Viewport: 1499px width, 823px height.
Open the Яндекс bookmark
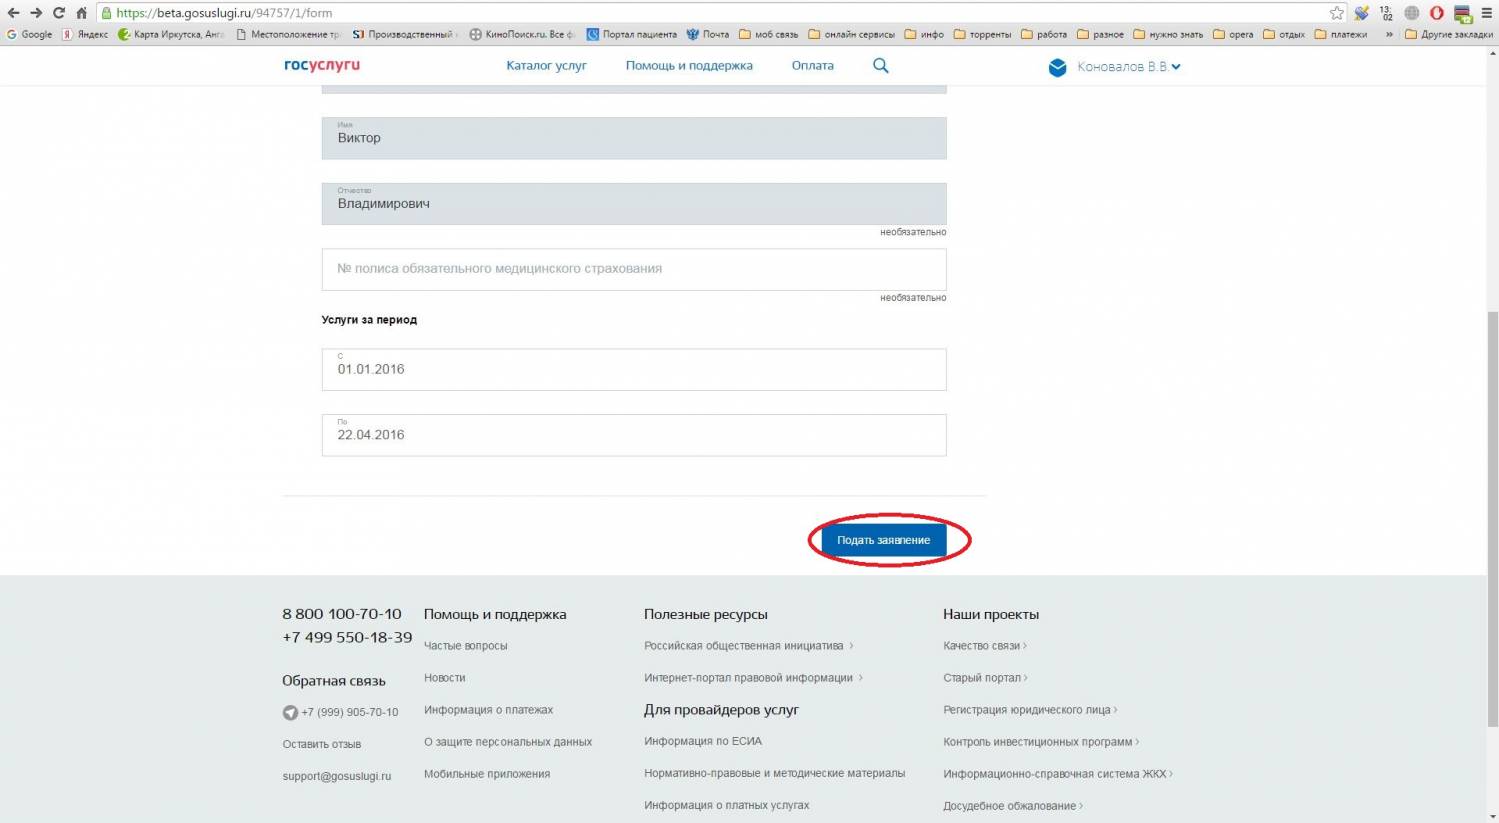pos(85,34)
